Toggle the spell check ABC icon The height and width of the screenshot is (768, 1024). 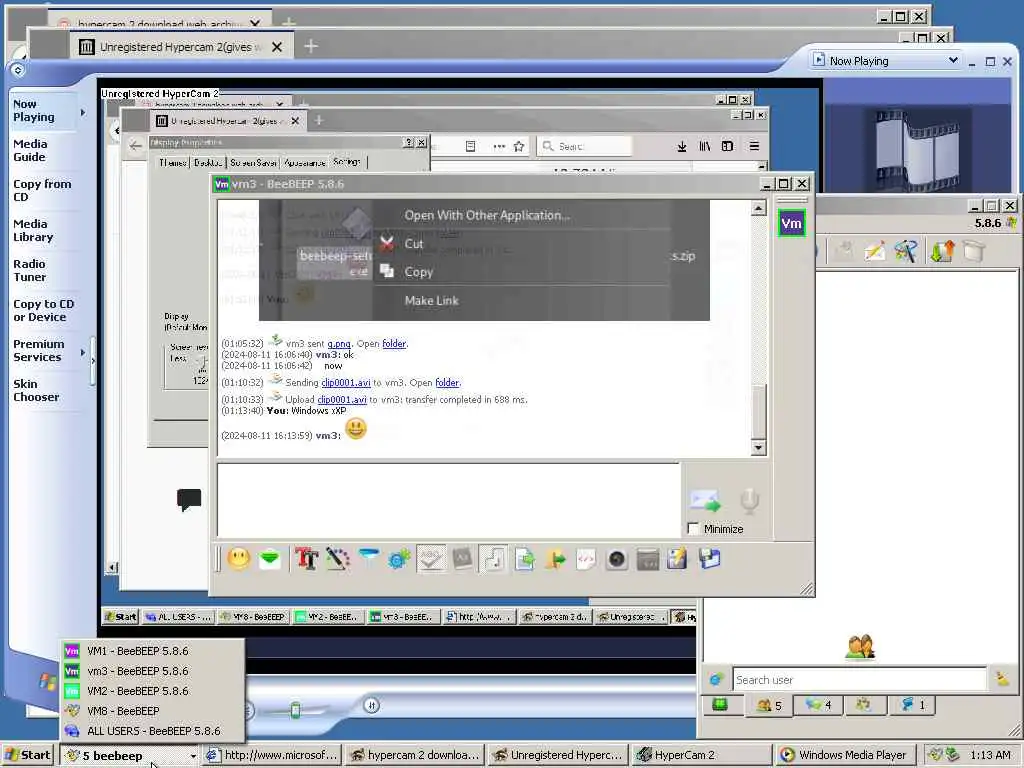[430, 559]
